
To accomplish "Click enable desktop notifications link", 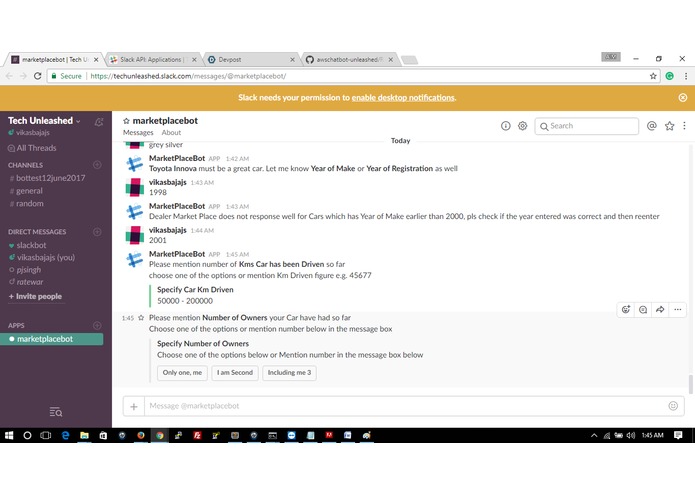I will 403,97.
